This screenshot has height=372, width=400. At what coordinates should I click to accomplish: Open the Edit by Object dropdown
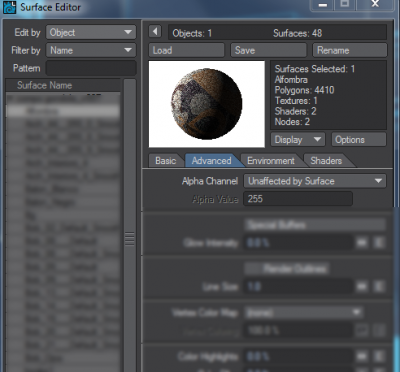(91, 32)
